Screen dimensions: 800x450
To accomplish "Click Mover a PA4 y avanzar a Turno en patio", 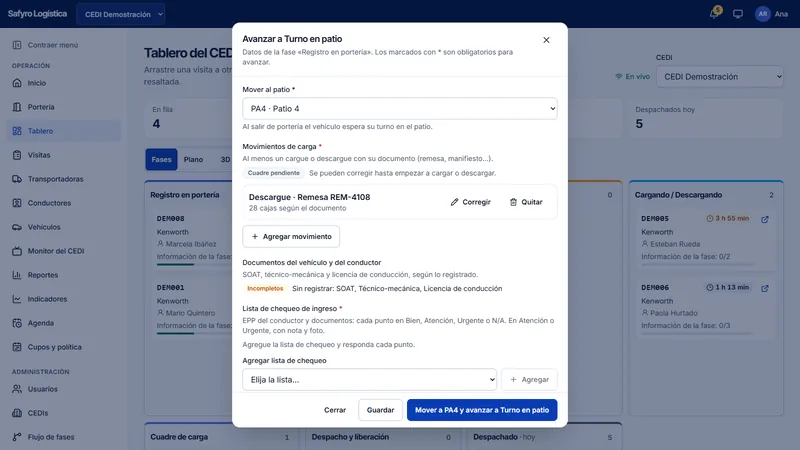I will point(482,410).
